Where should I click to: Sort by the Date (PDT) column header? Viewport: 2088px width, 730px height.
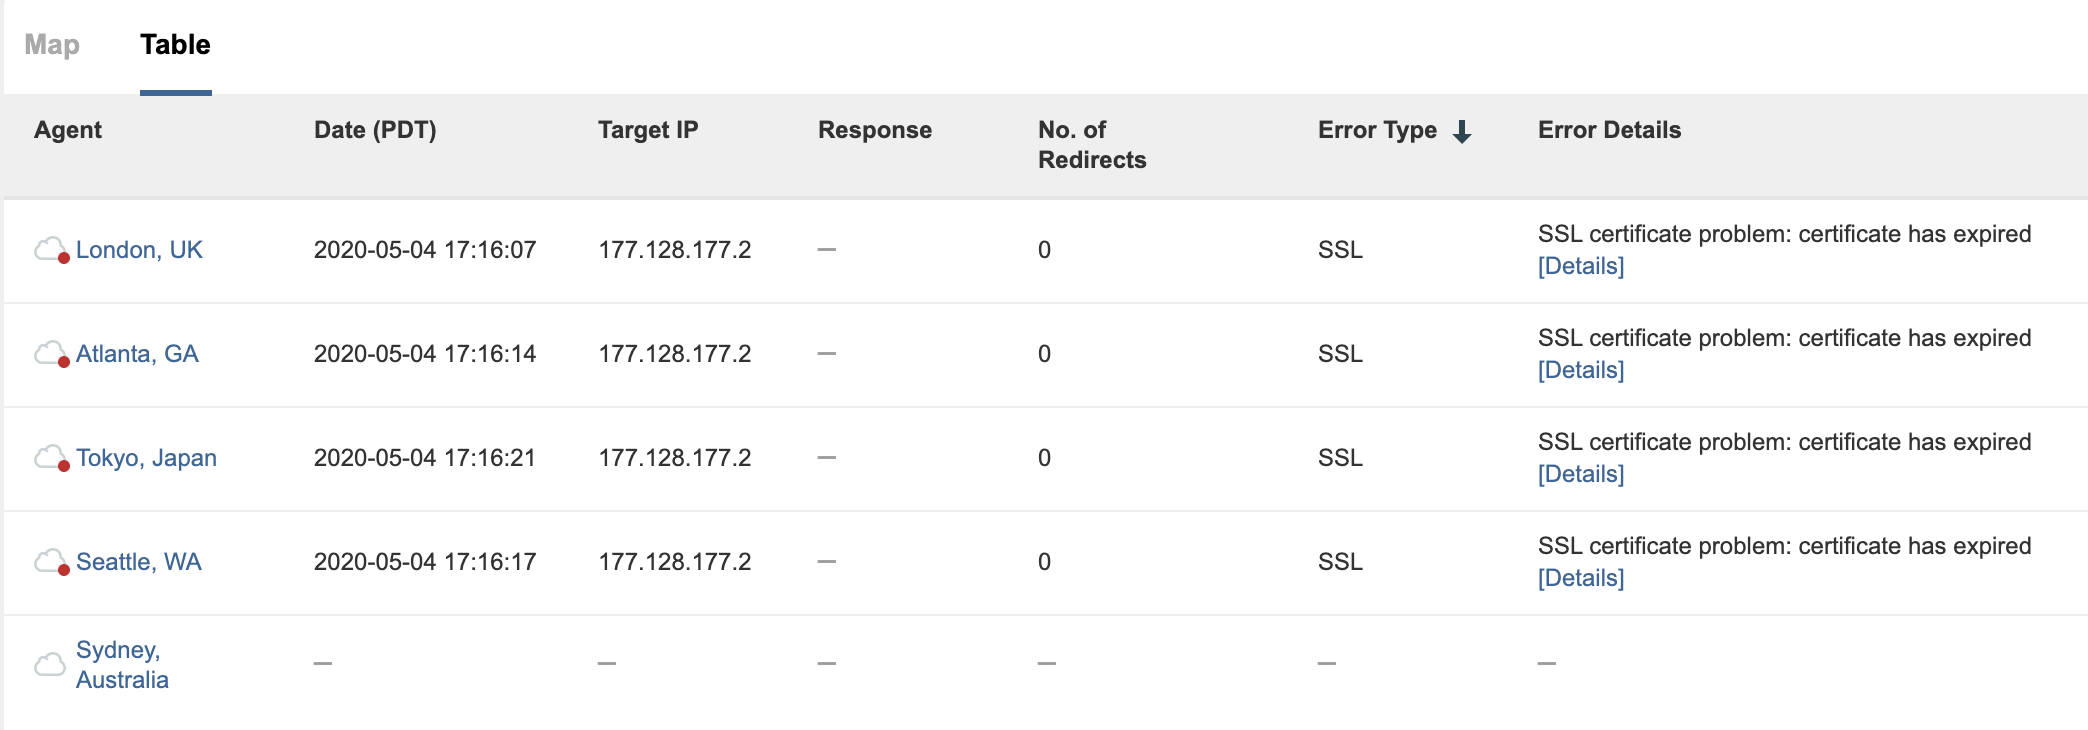click(375, 130)
